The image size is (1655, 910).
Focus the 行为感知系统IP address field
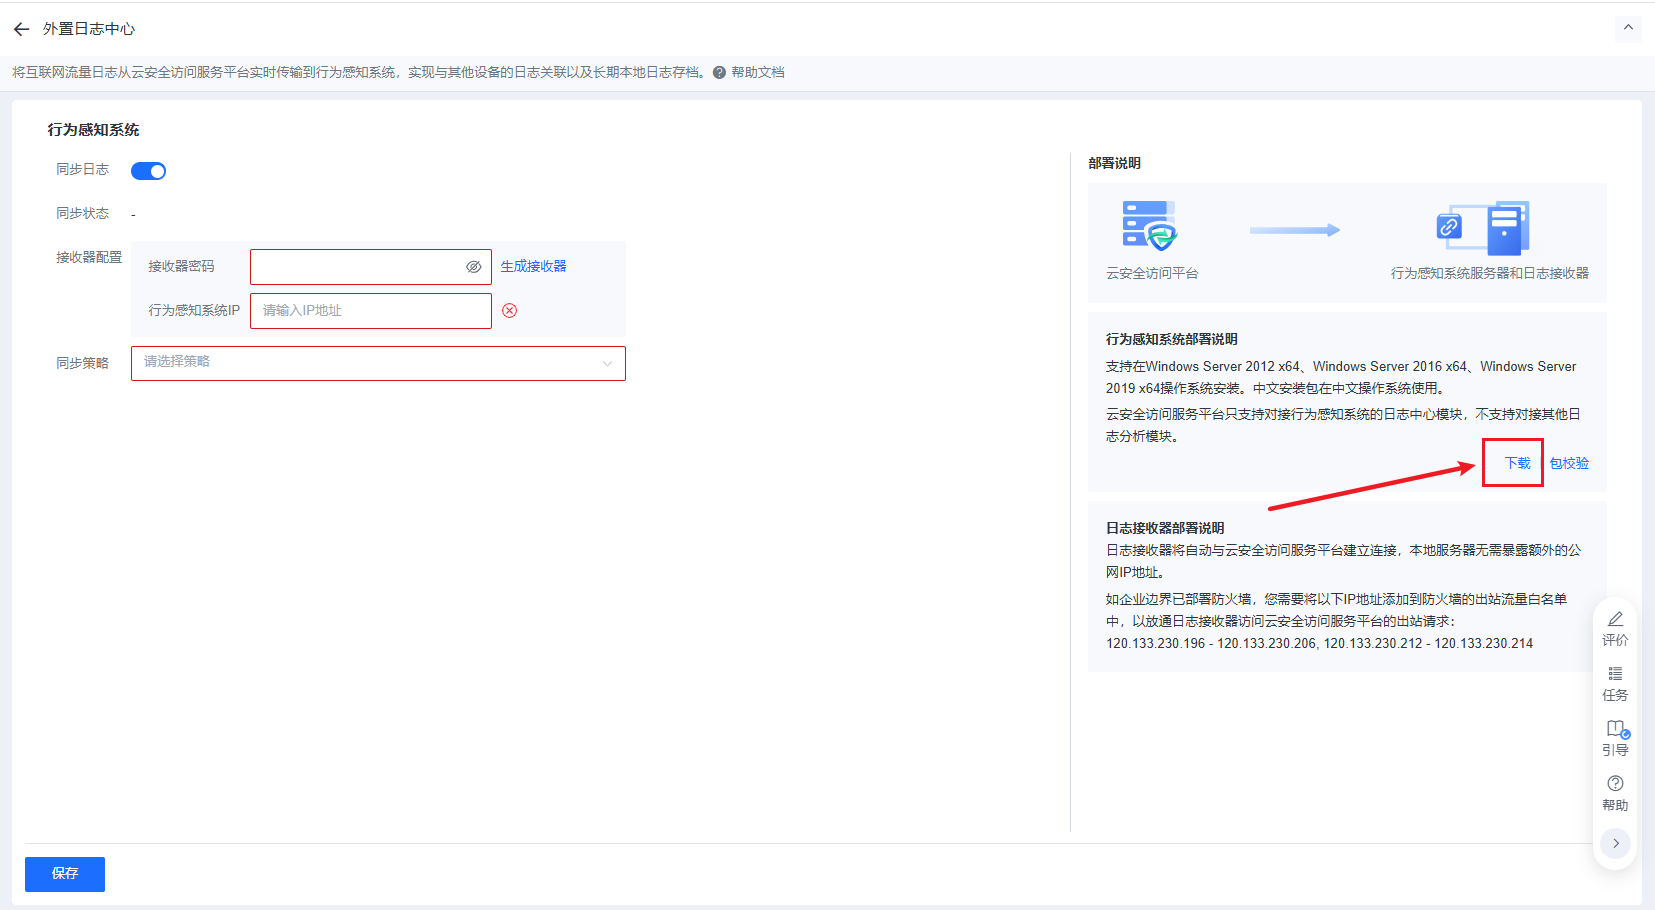(370, 311)
